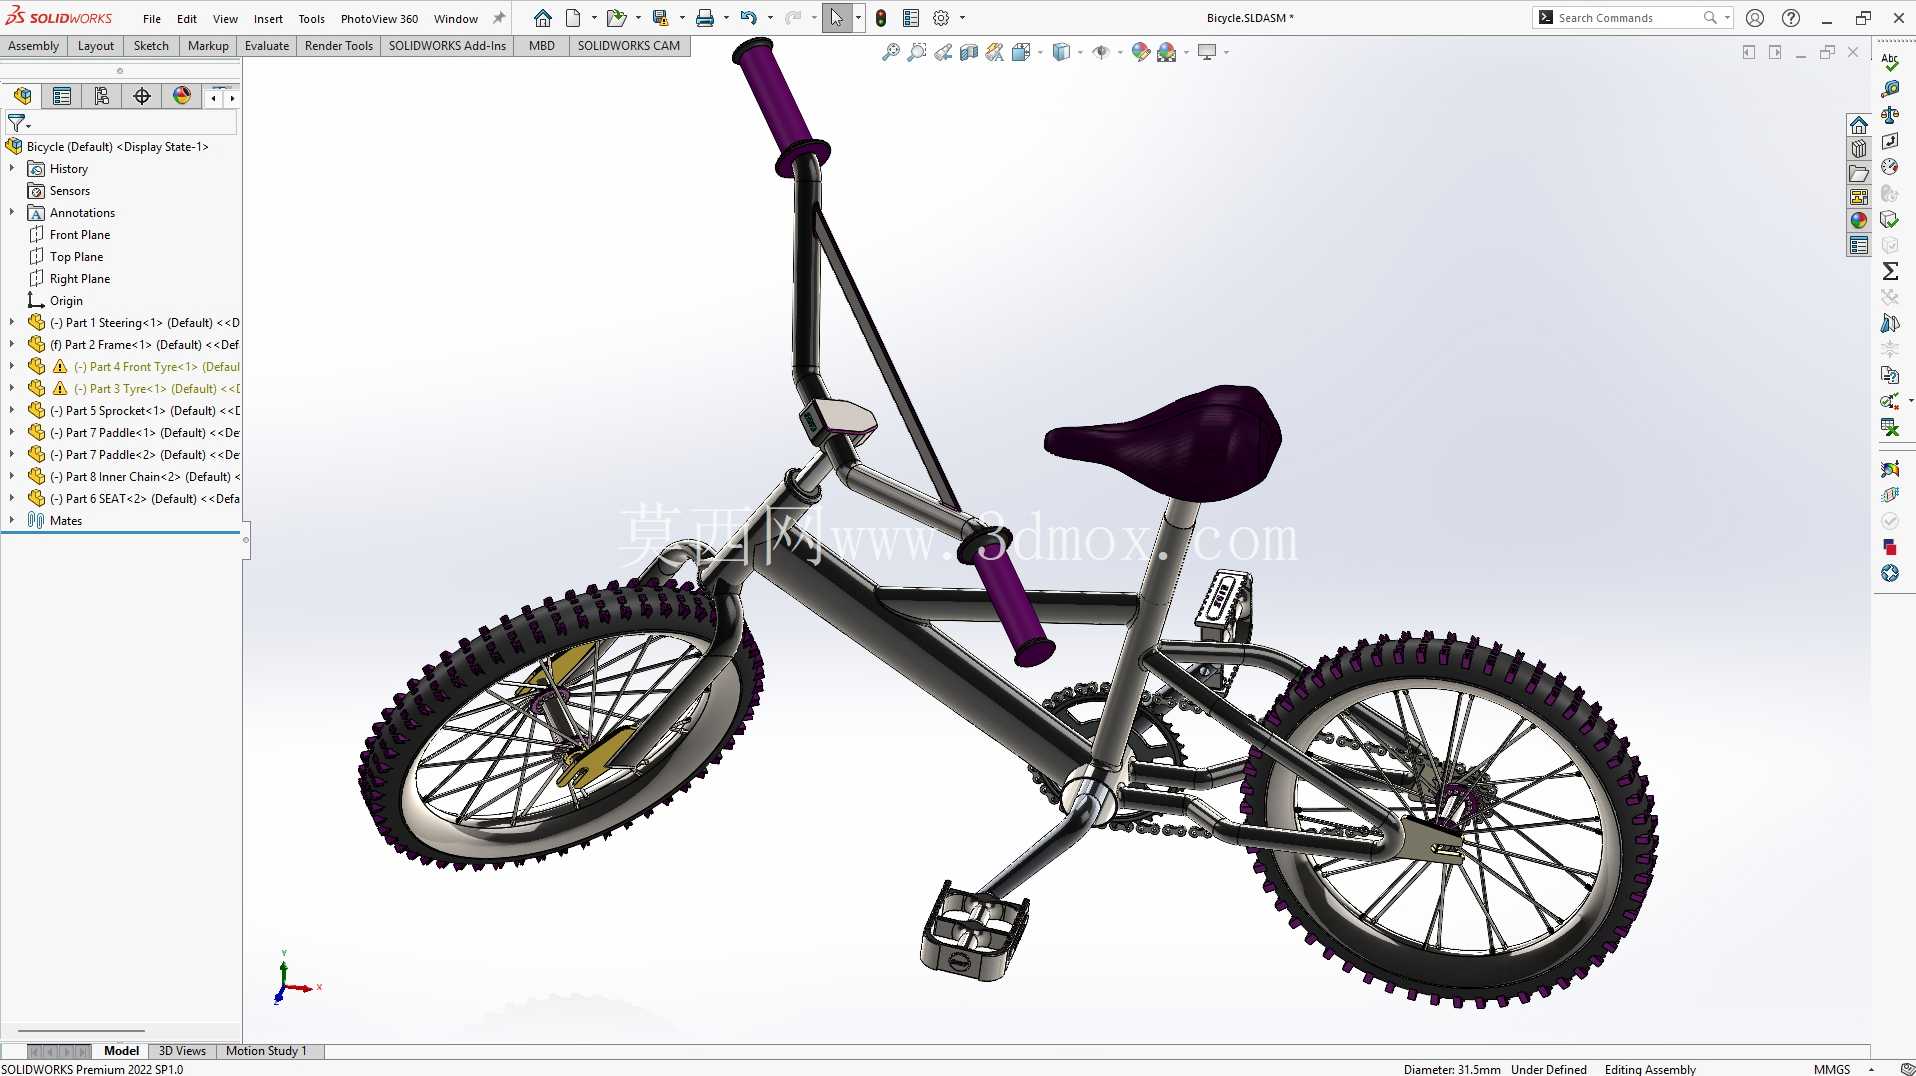This screenshot has height=1076, width=1916.
Task: Open the ConfigurationManager tab icon
Action: 102,96
